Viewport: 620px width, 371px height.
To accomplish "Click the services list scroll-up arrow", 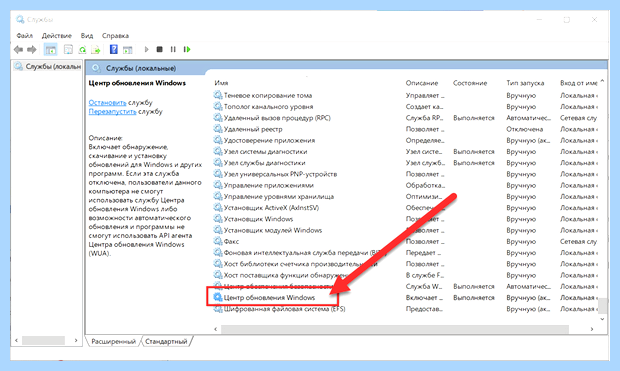I will [602, 81].
